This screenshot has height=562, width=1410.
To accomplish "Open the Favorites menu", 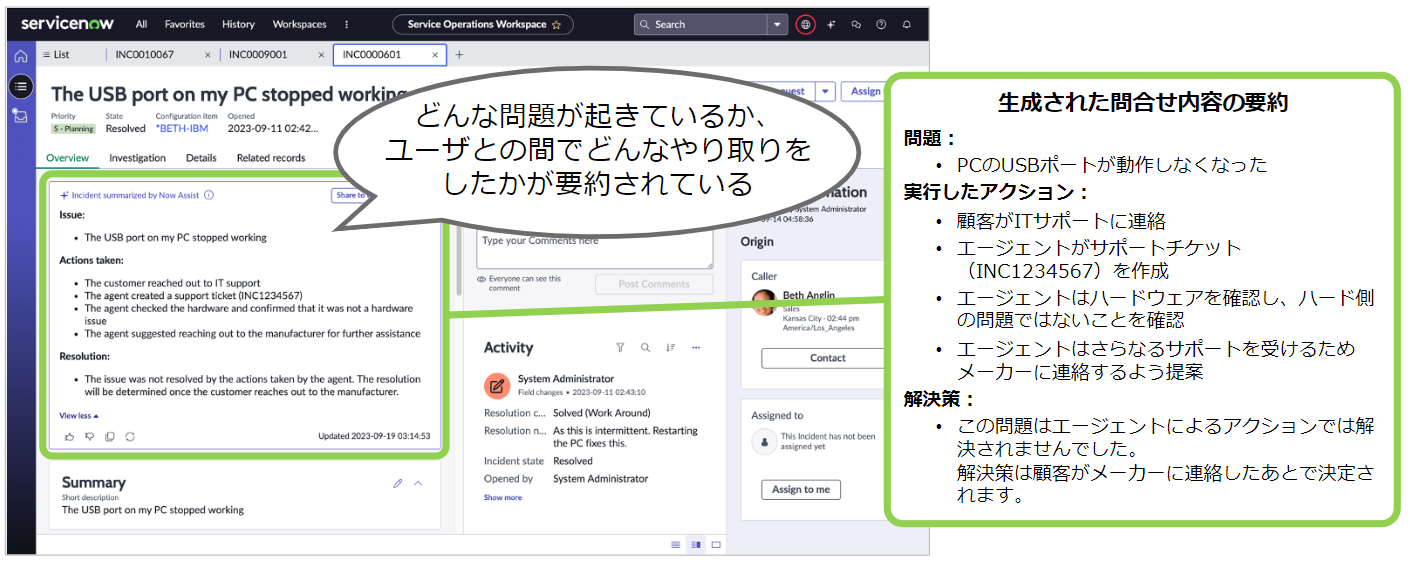I will (x=185, y=24).
